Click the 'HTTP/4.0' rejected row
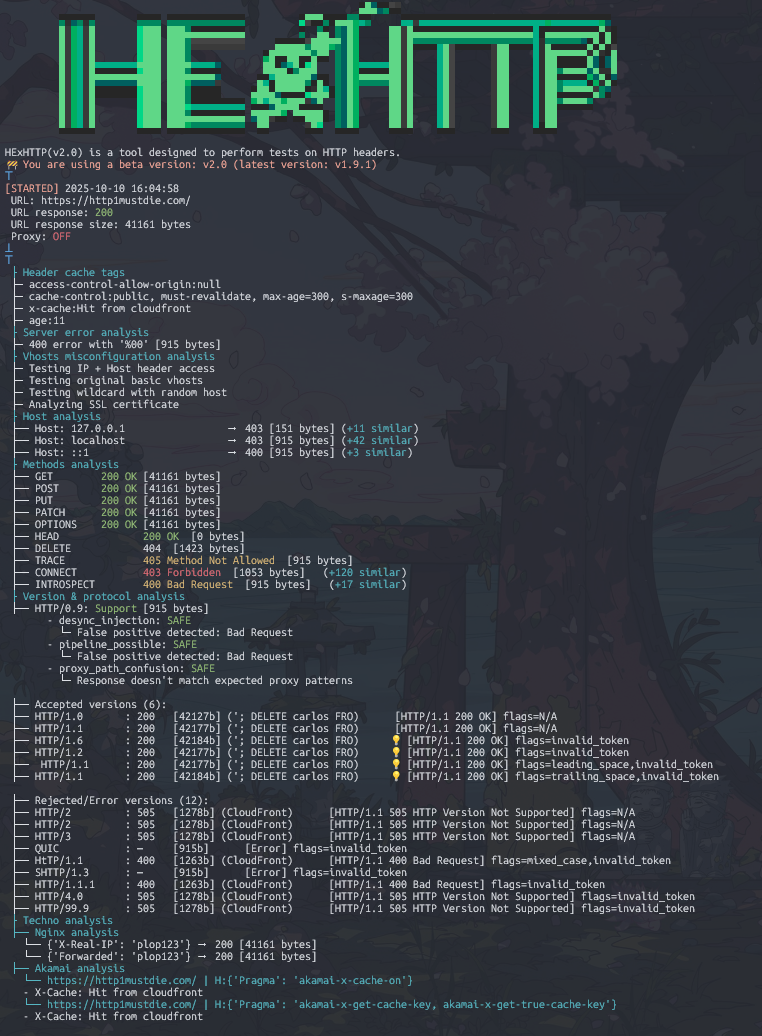 pos(365,897)
